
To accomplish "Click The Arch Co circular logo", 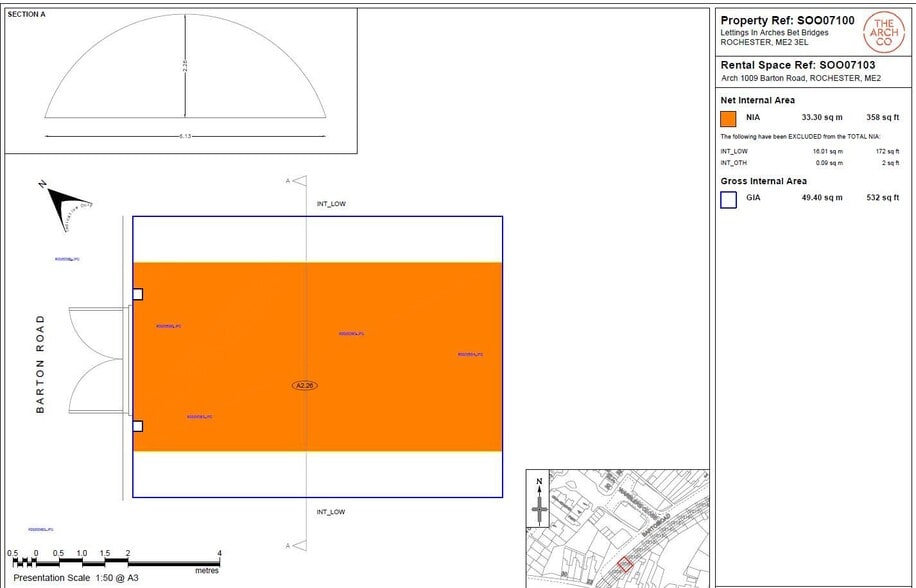I will 883,33.
